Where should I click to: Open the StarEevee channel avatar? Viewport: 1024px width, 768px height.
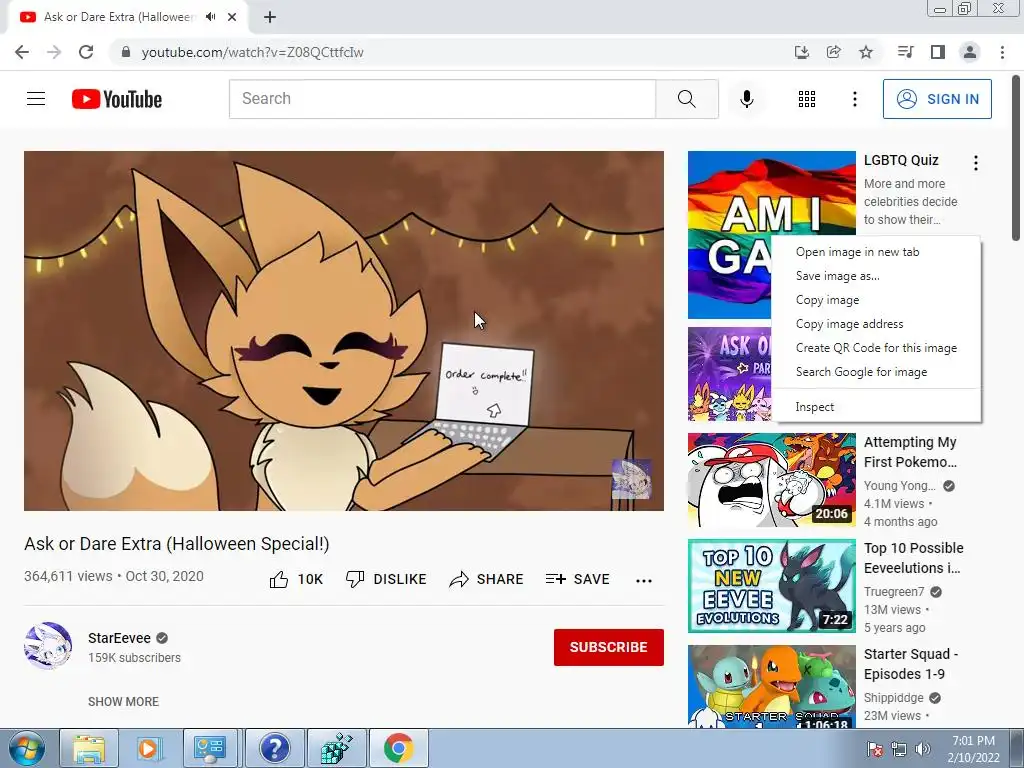tap(48, 646)
